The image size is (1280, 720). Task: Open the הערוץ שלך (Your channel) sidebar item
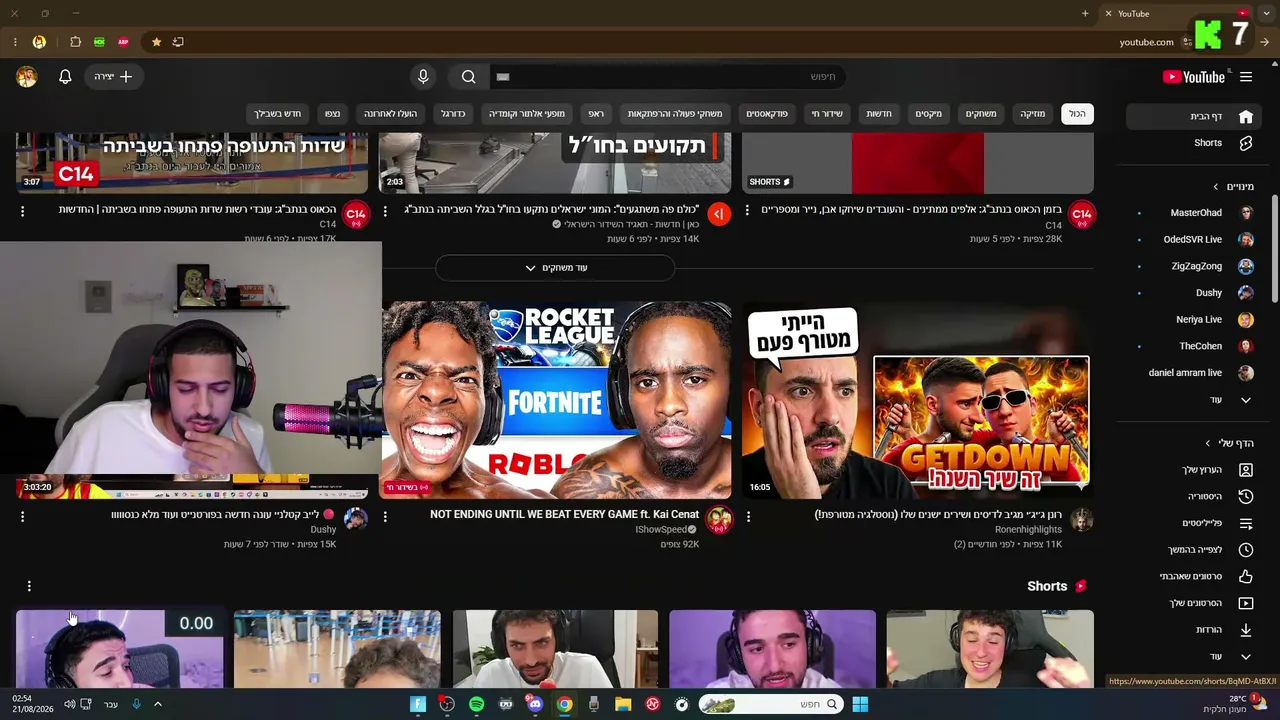(x=1192, y=470)
